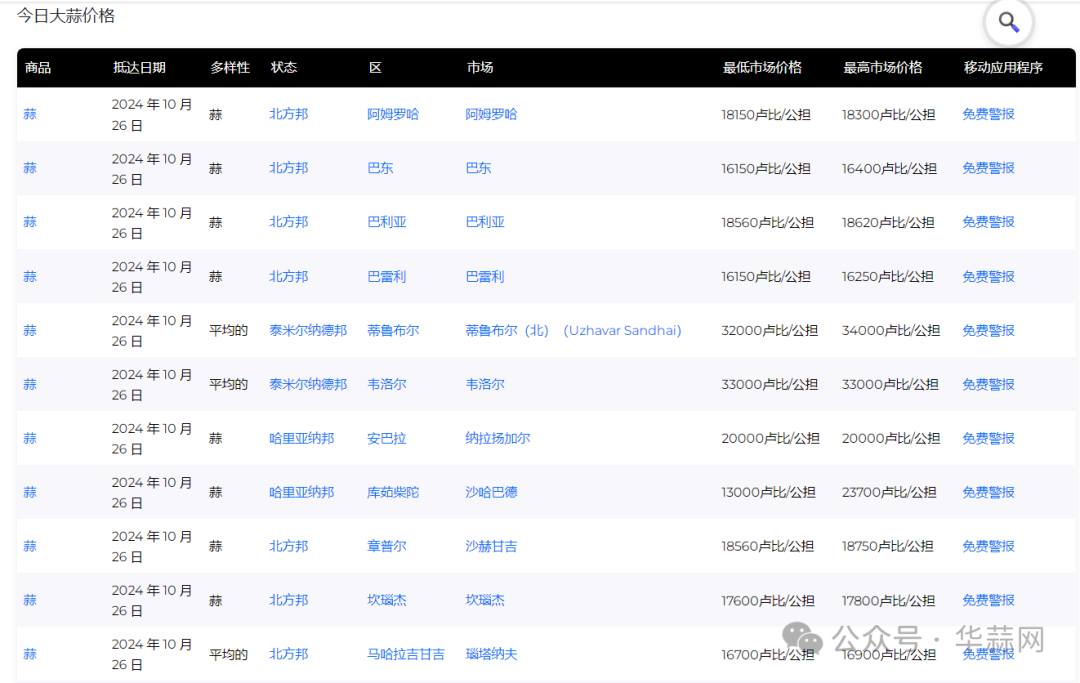Open 蒂鲁布尔 district link

point(393,330)
